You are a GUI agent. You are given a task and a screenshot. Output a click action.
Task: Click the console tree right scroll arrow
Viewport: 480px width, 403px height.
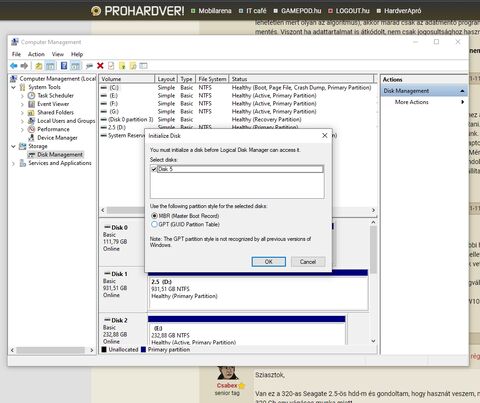point(92,350)
